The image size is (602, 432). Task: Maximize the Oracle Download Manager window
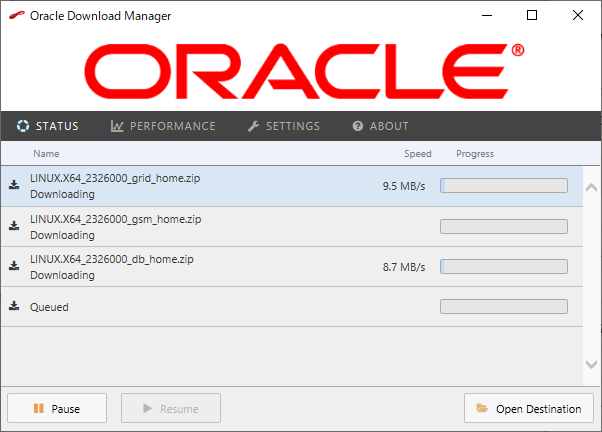coord(532,15)
